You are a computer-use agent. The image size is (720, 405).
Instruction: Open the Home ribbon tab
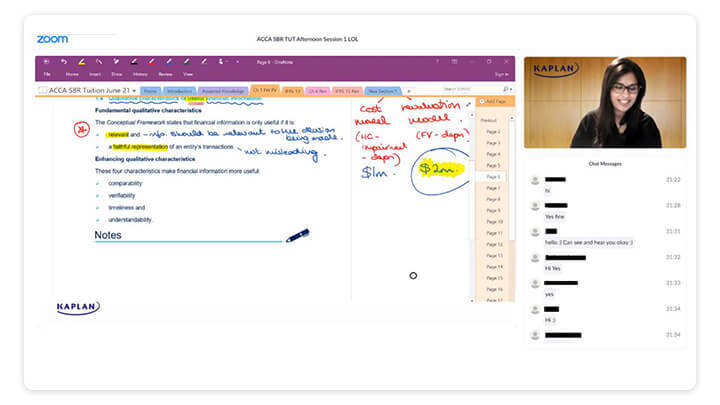(72, 74)
